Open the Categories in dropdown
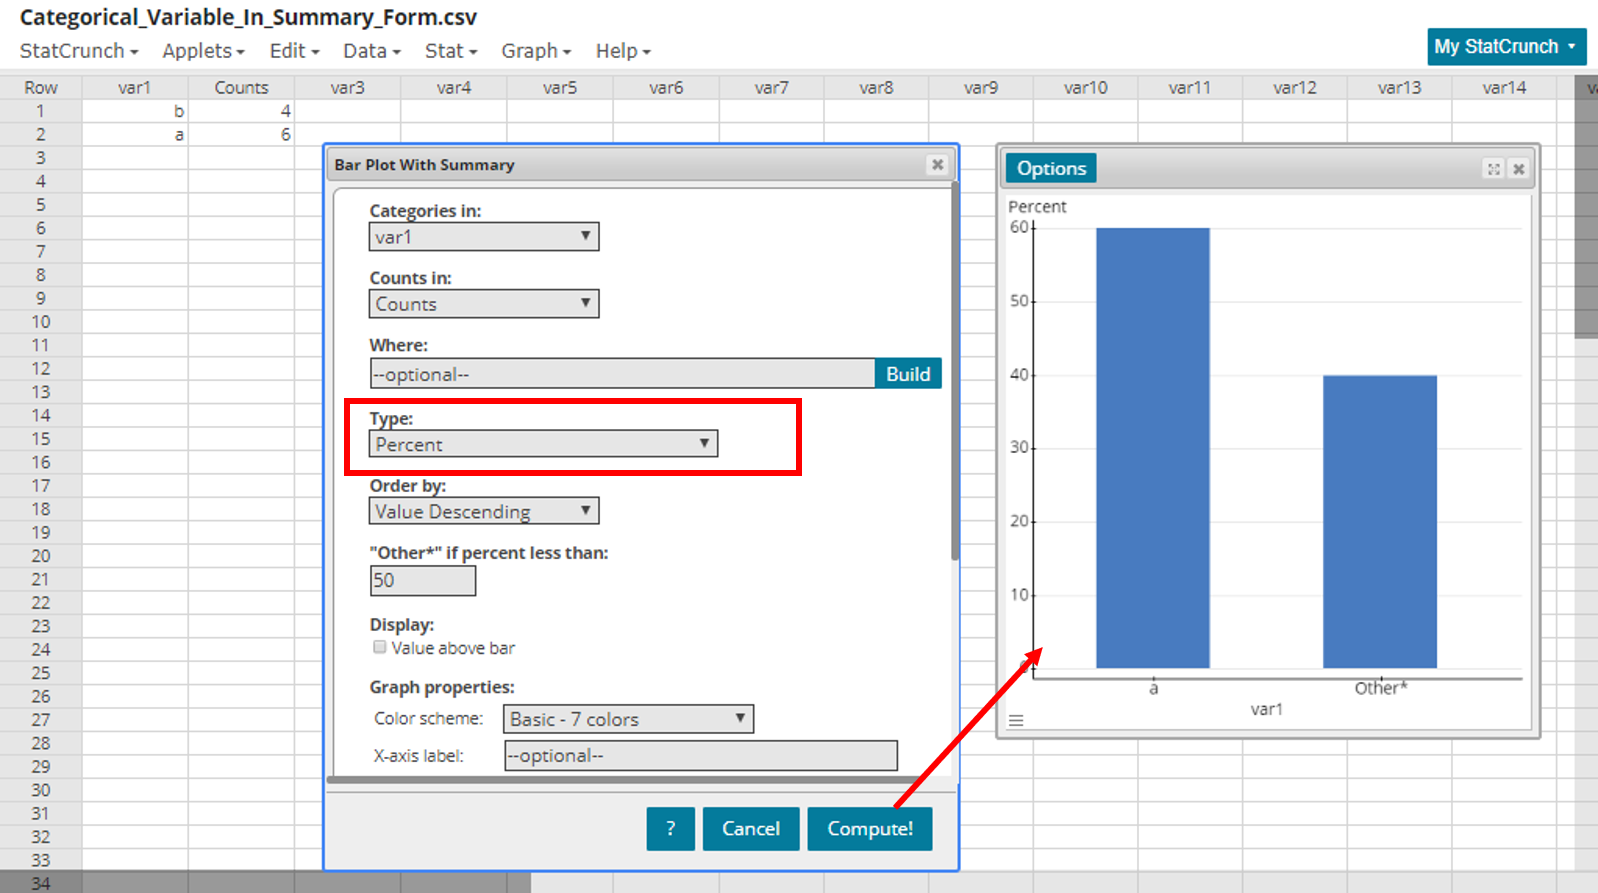The image size is (1598, 893). [484, 237]
